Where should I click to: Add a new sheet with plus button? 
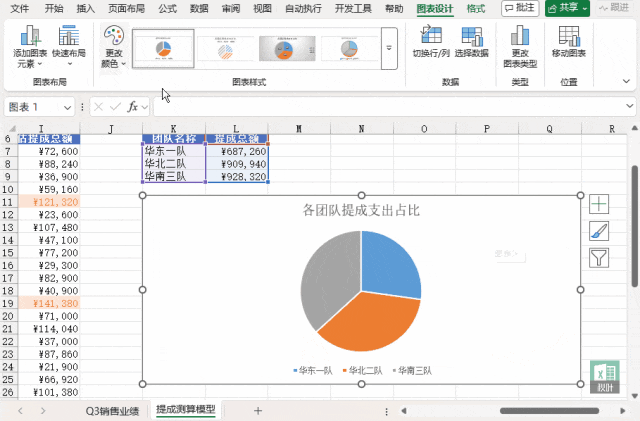click(x=257, y=410)
